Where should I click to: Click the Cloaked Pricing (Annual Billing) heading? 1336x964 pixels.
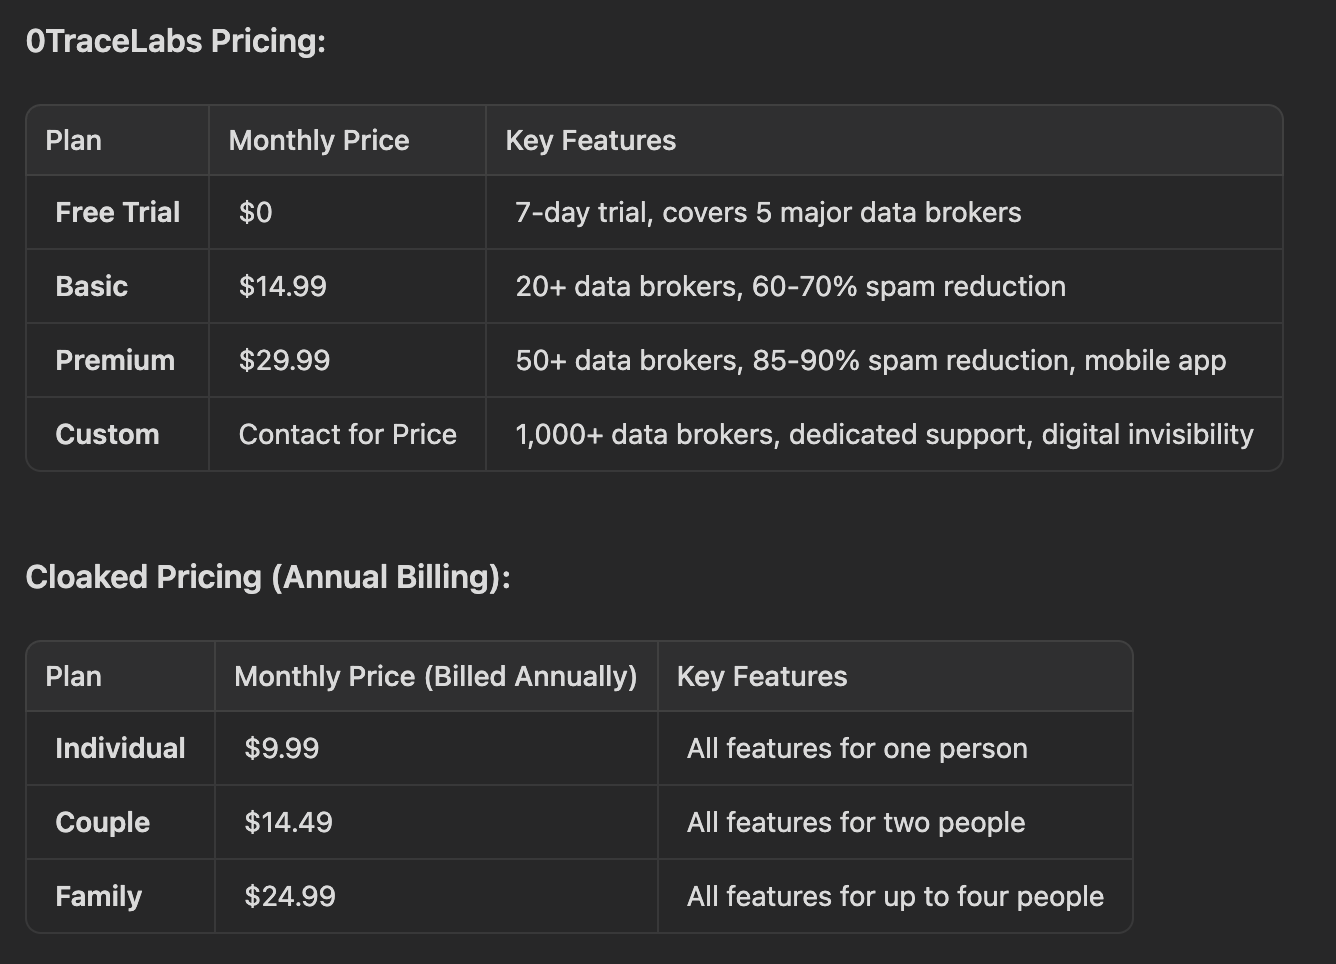(x=267, y=577)
